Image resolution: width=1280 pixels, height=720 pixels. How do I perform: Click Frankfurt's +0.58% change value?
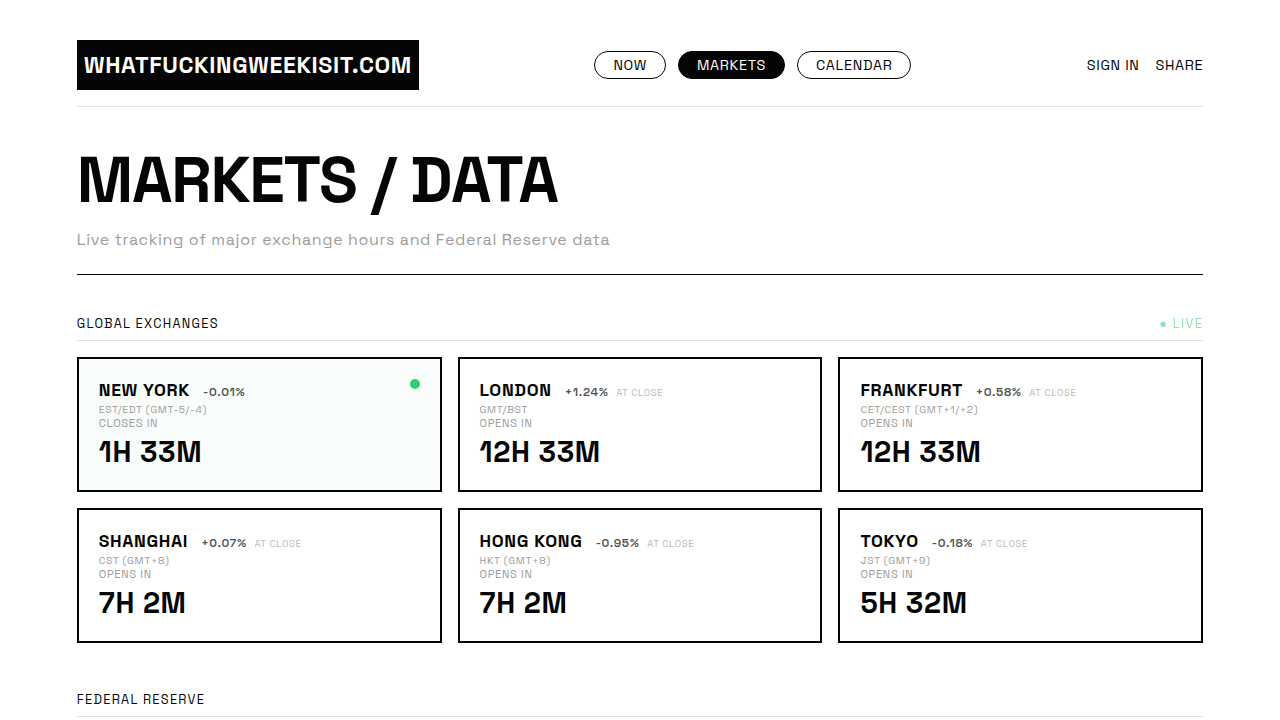coord(998,392)
